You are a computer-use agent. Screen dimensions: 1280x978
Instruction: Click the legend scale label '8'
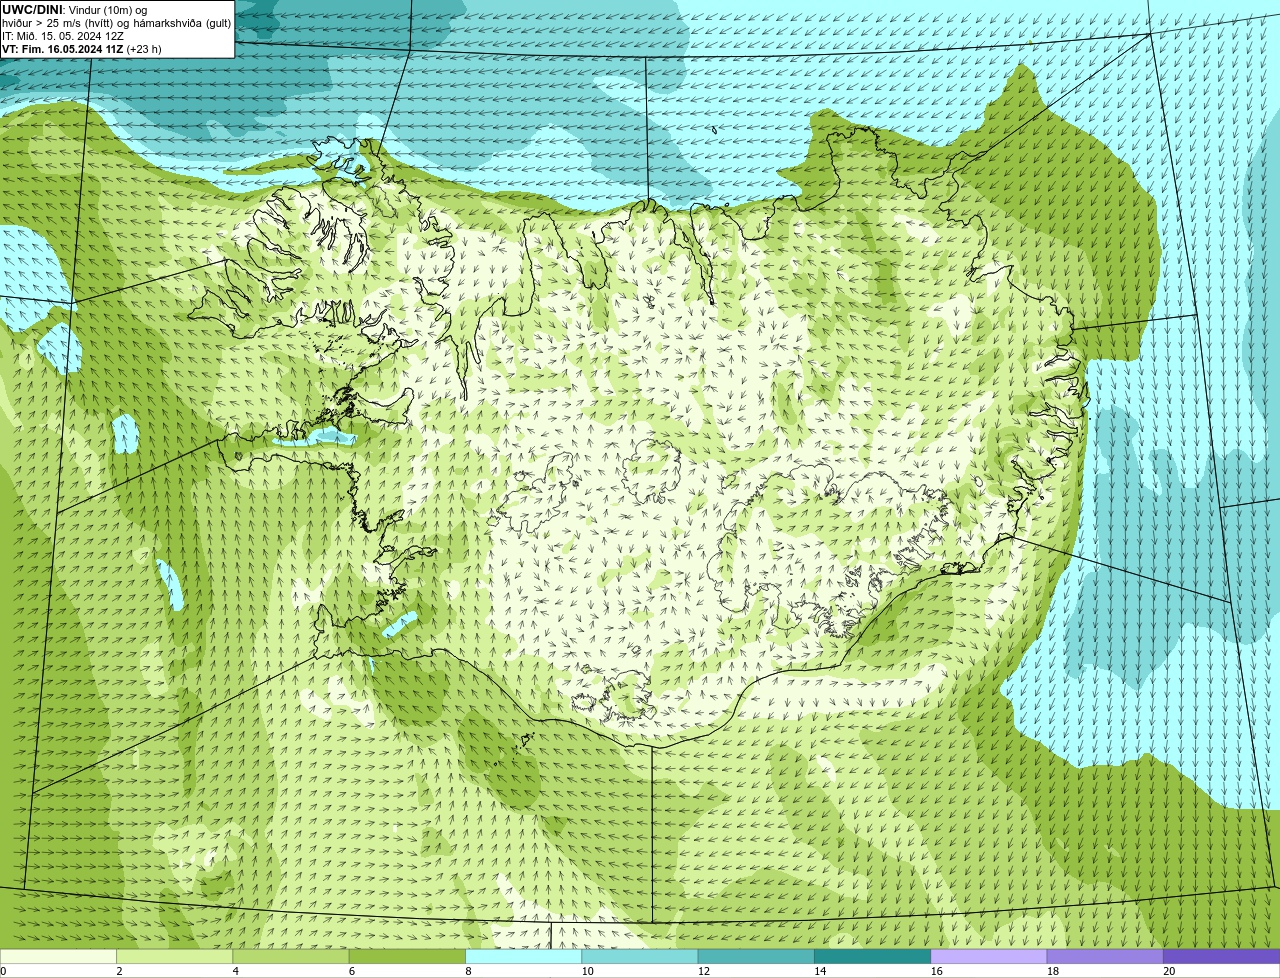coord(468,971)
